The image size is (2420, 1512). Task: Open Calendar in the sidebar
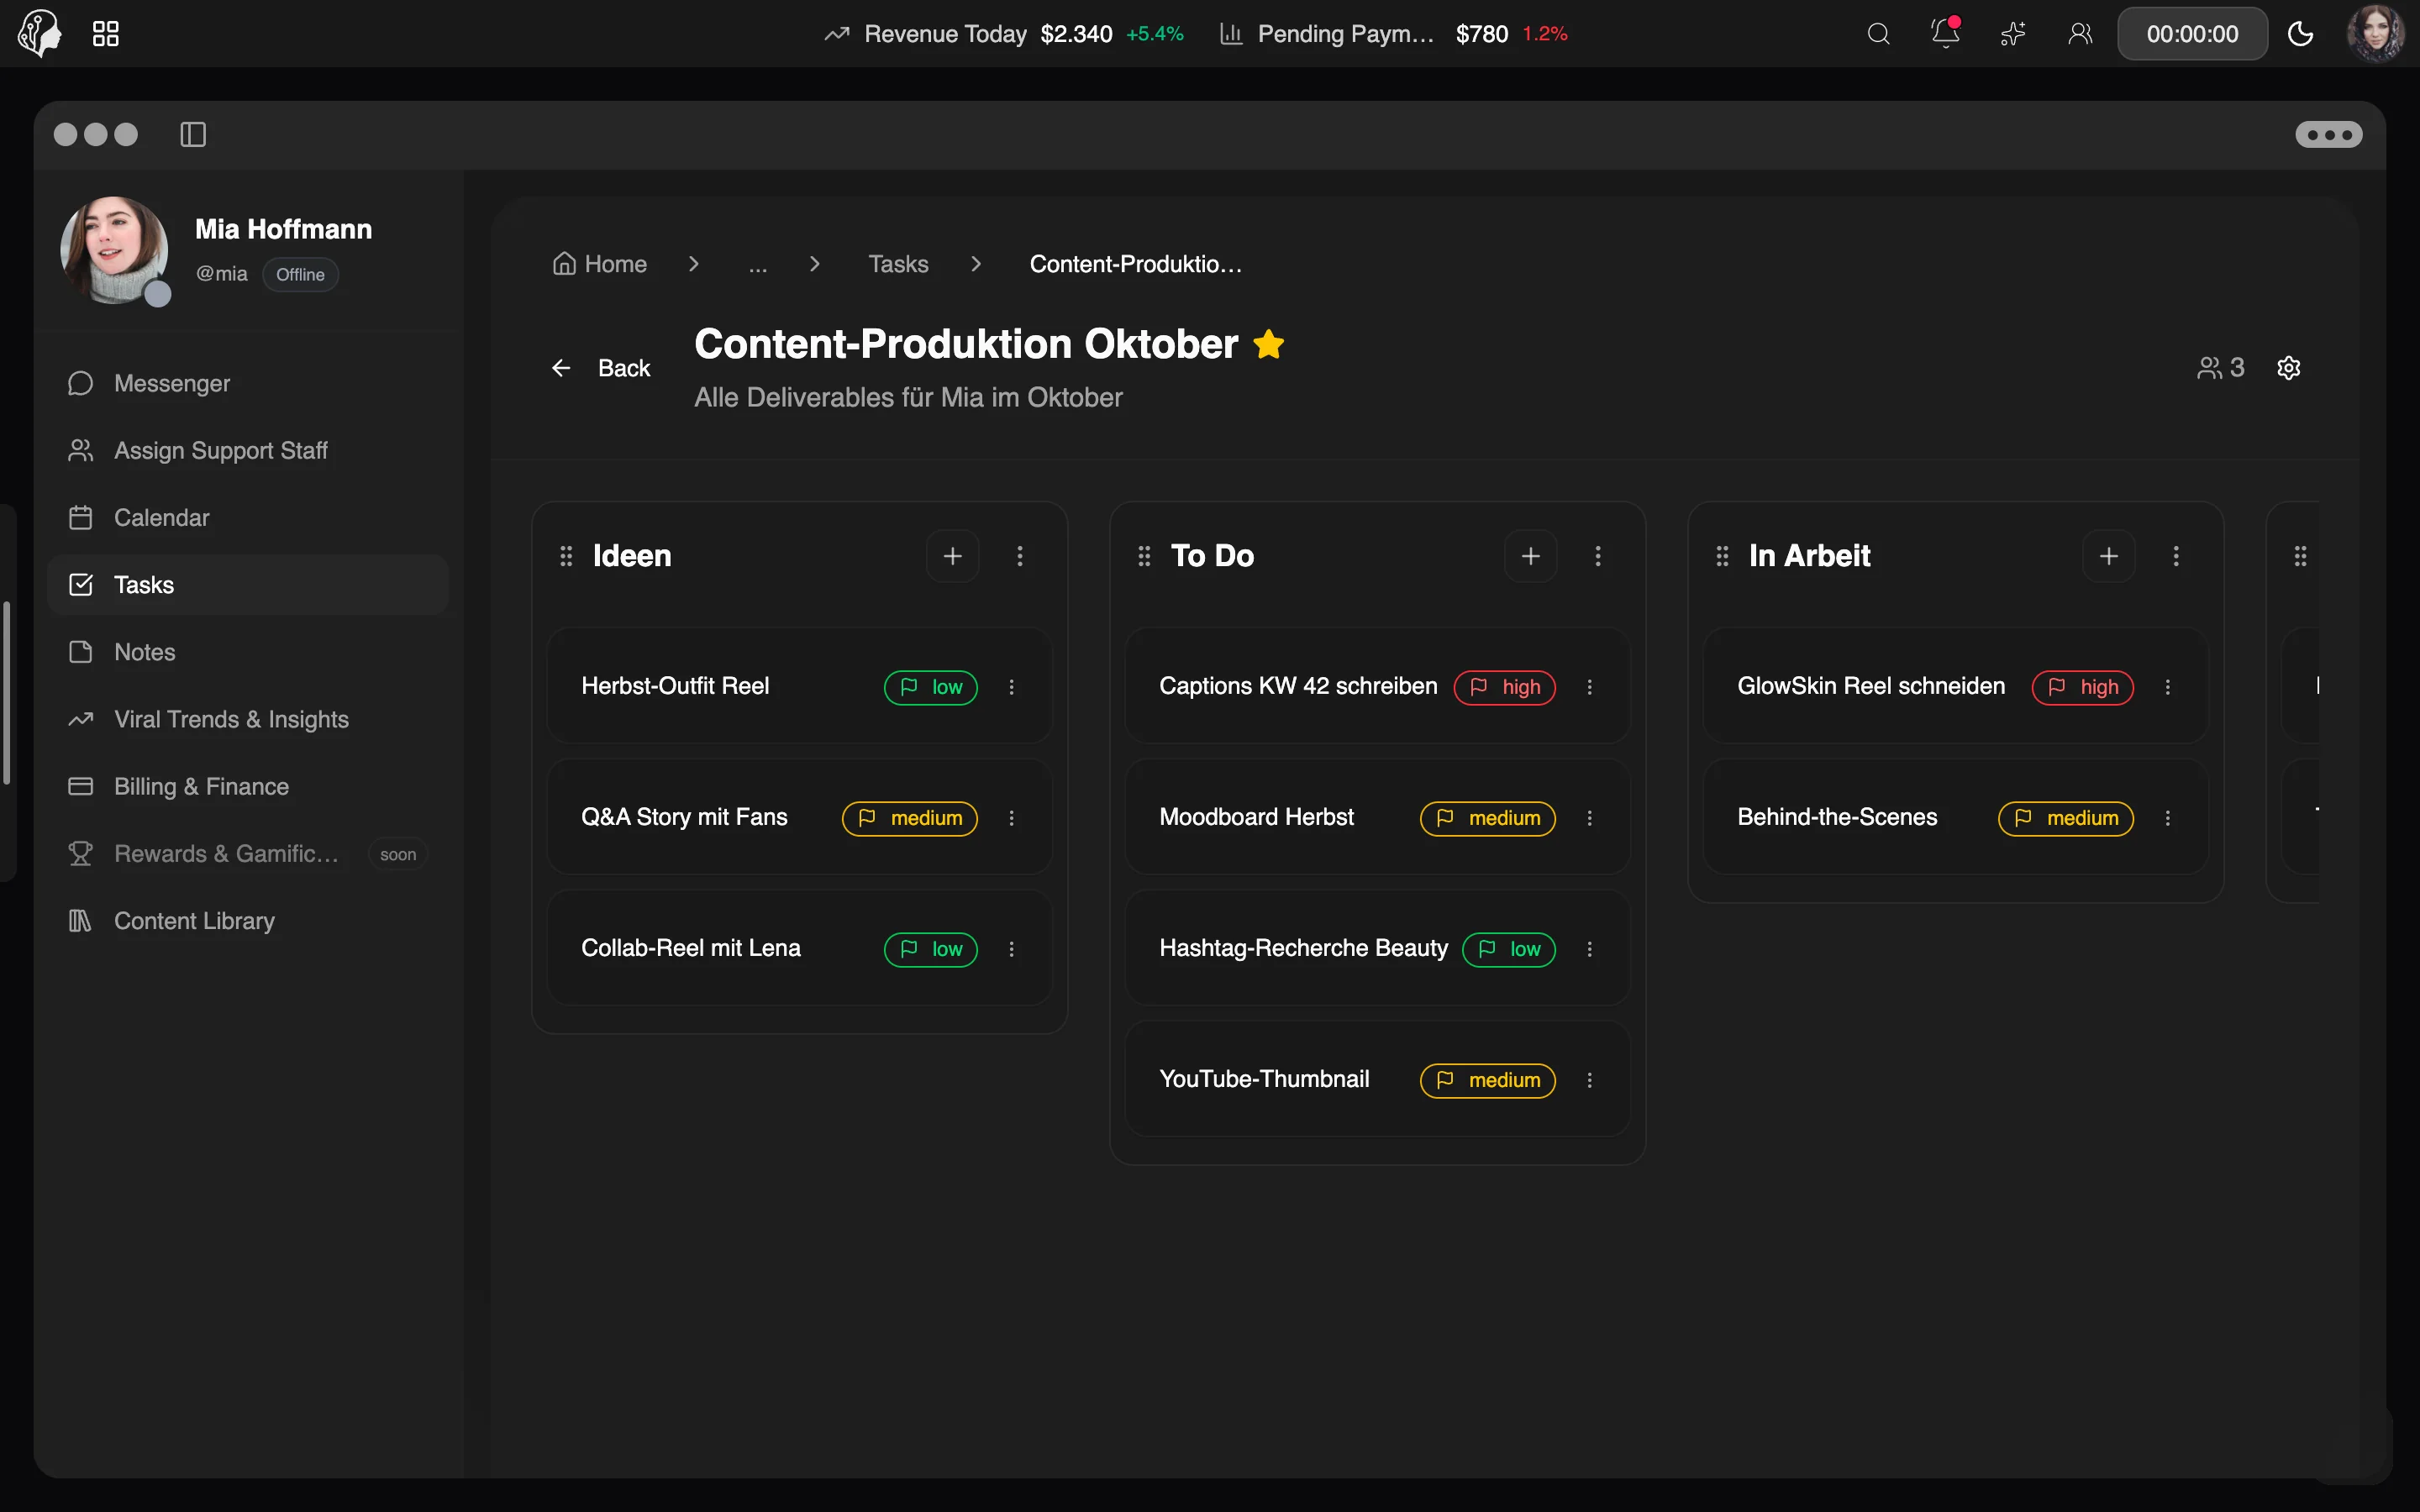point(248,518)
